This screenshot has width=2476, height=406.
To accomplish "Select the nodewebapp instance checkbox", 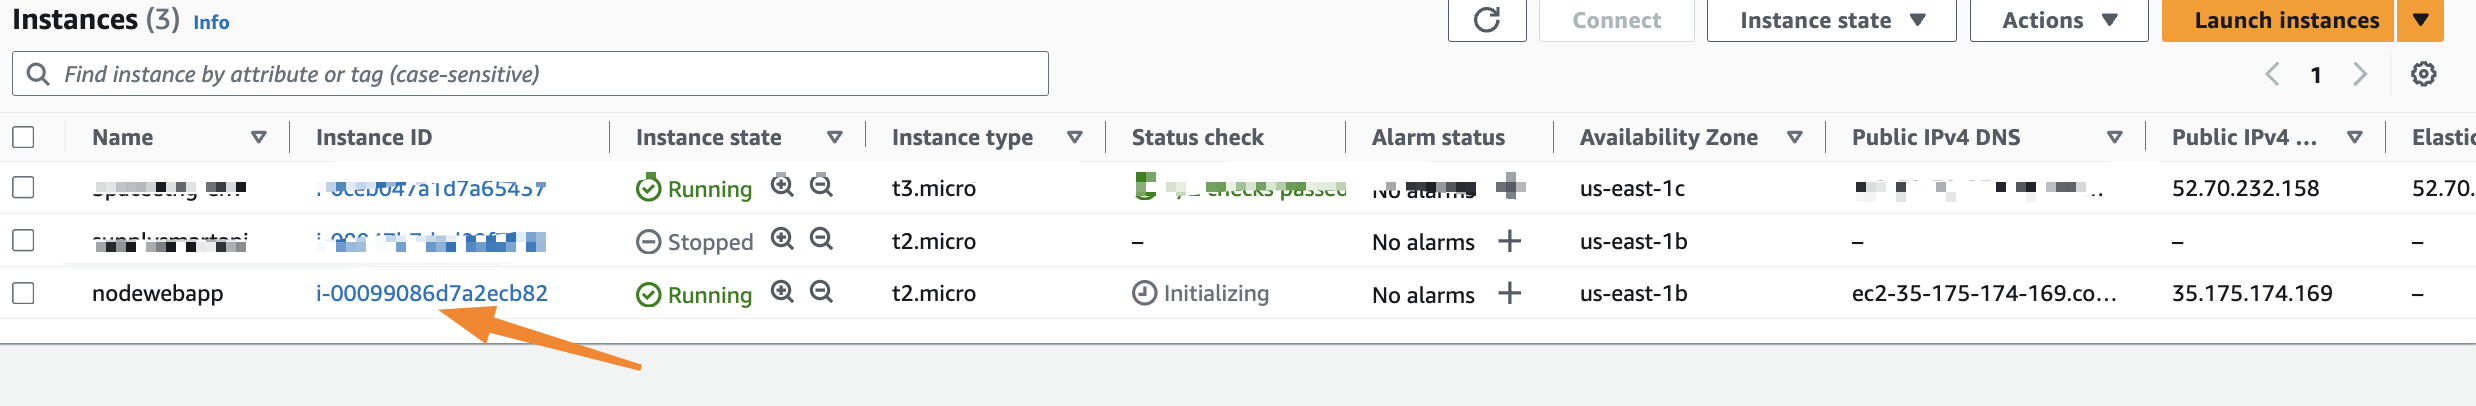I will click(x=23, y=293).
